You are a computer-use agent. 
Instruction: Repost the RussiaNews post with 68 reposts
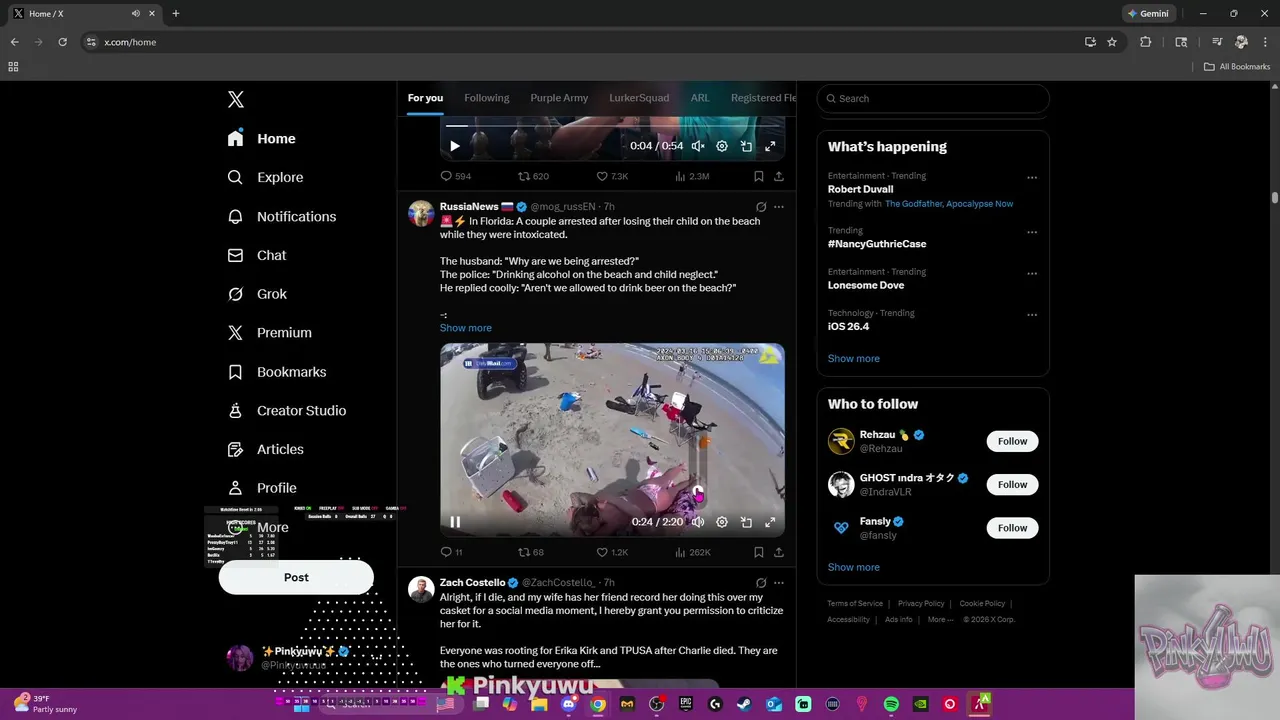coord(531,552)
